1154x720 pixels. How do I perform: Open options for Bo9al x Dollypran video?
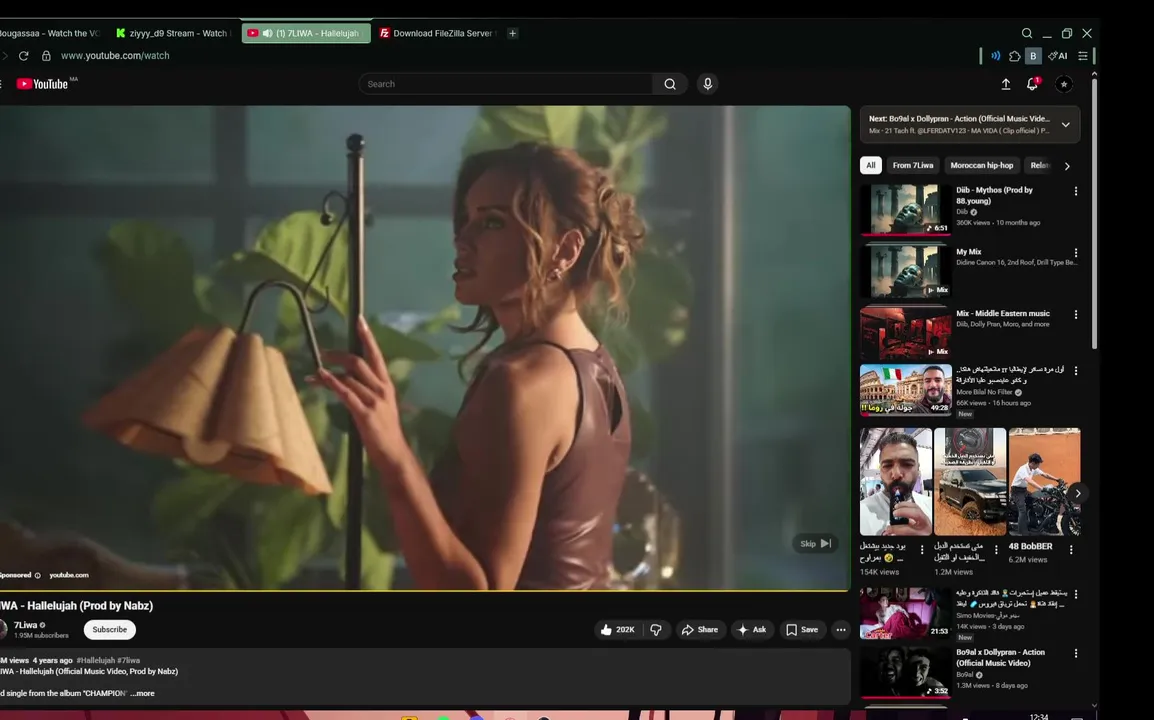(1075, 654)
